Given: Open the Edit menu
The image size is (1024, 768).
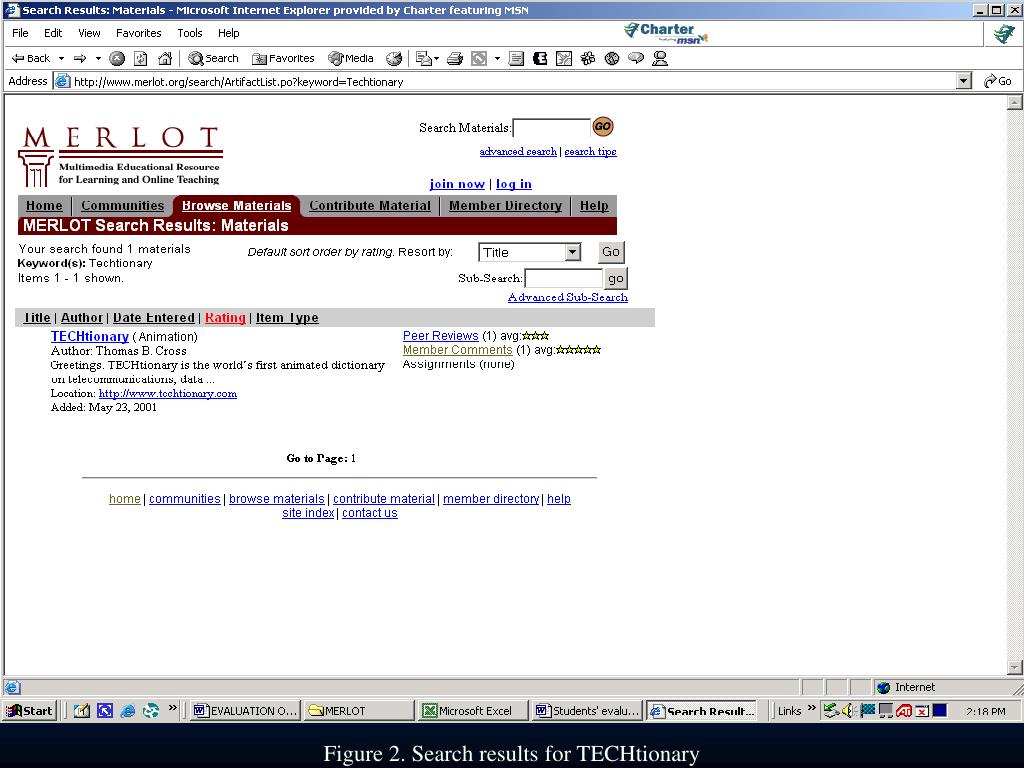Looking at the screenshot, I should click(x=53, y=33).
